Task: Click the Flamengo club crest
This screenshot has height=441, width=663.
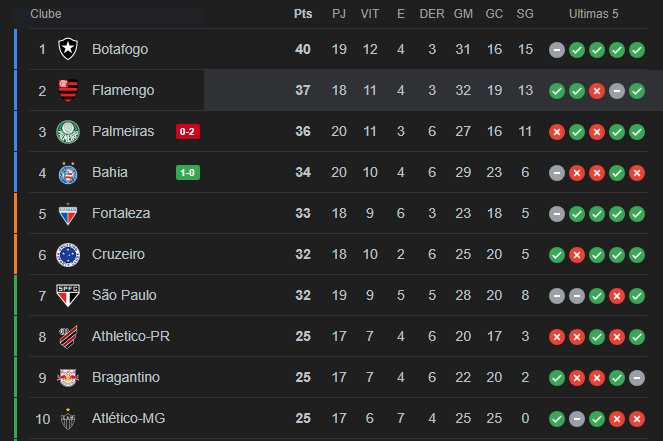Action: click(x=68, y=90)
